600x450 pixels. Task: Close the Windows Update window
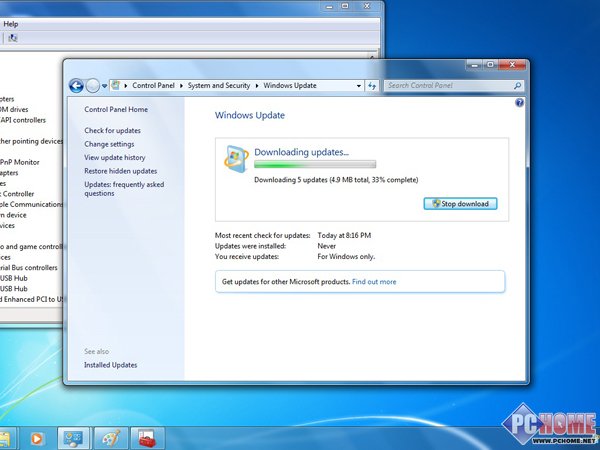pos(512,65)
